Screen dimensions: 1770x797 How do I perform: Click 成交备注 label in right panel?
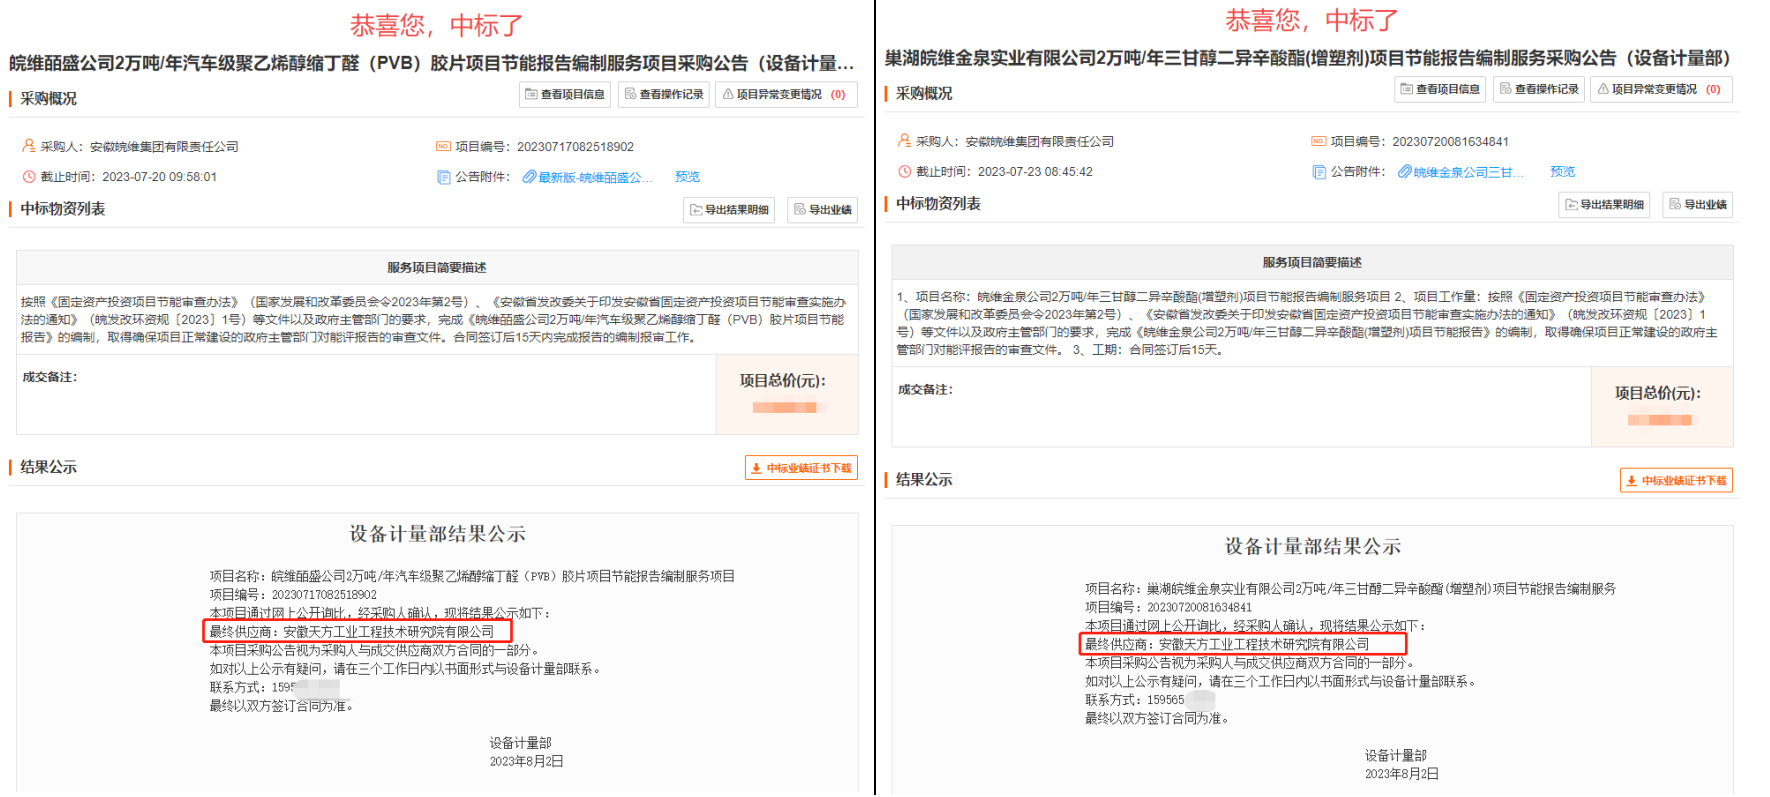(x=925, y=390)
